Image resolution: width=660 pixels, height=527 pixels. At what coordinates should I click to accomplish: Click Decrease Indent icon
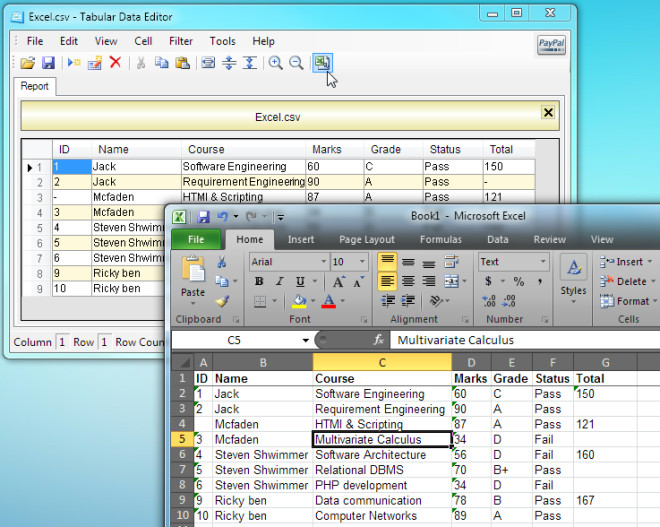point(388,301)
